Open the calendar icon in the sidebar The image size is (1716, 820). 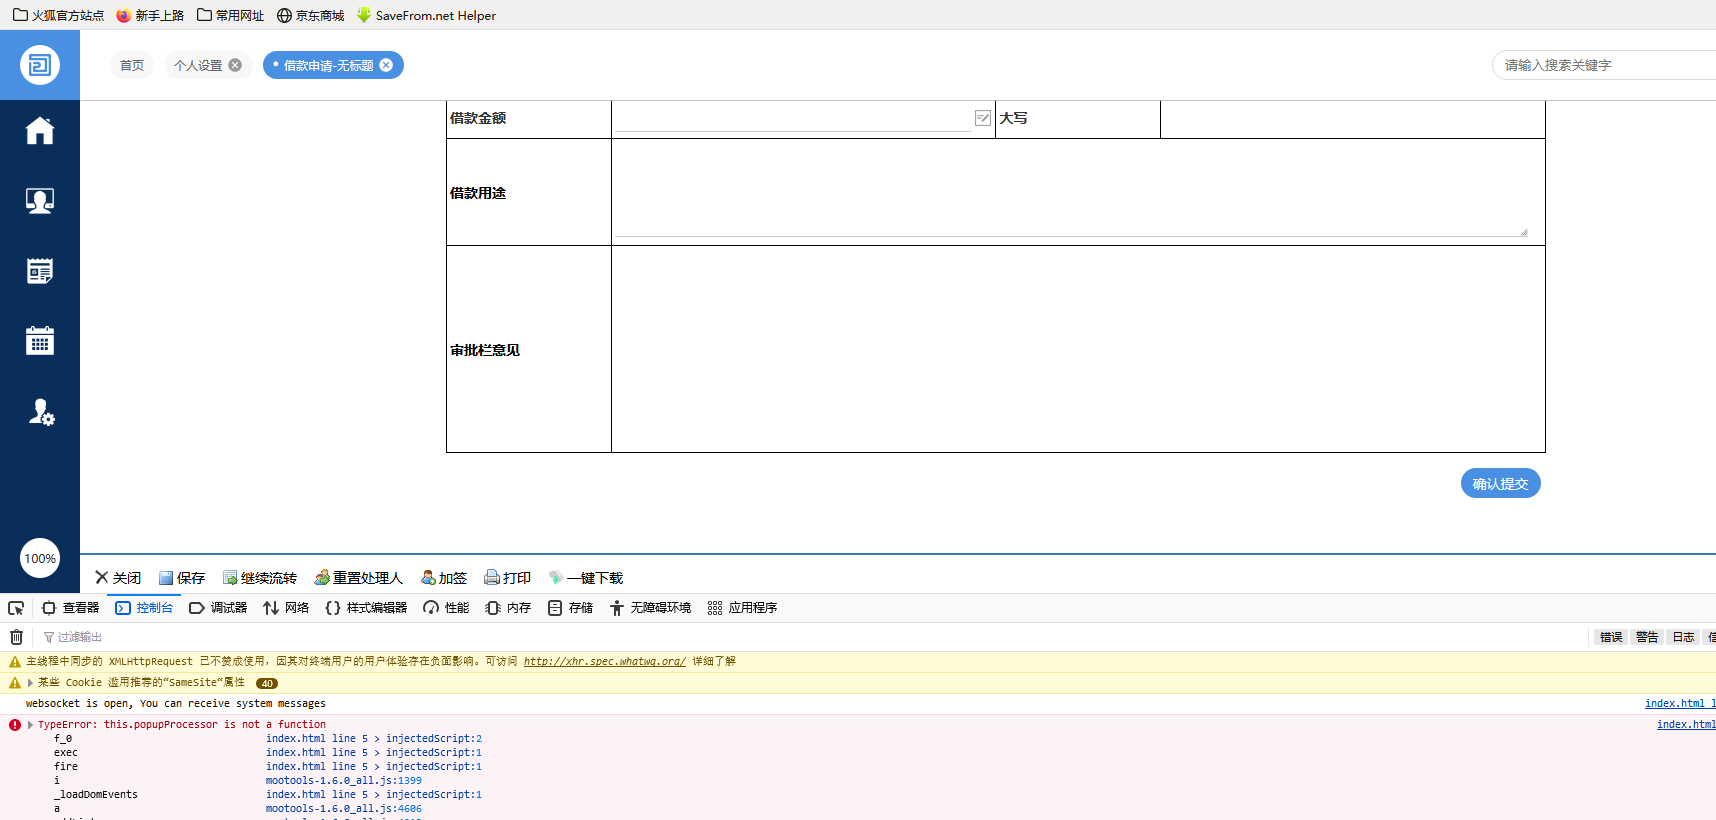[40, 341]
